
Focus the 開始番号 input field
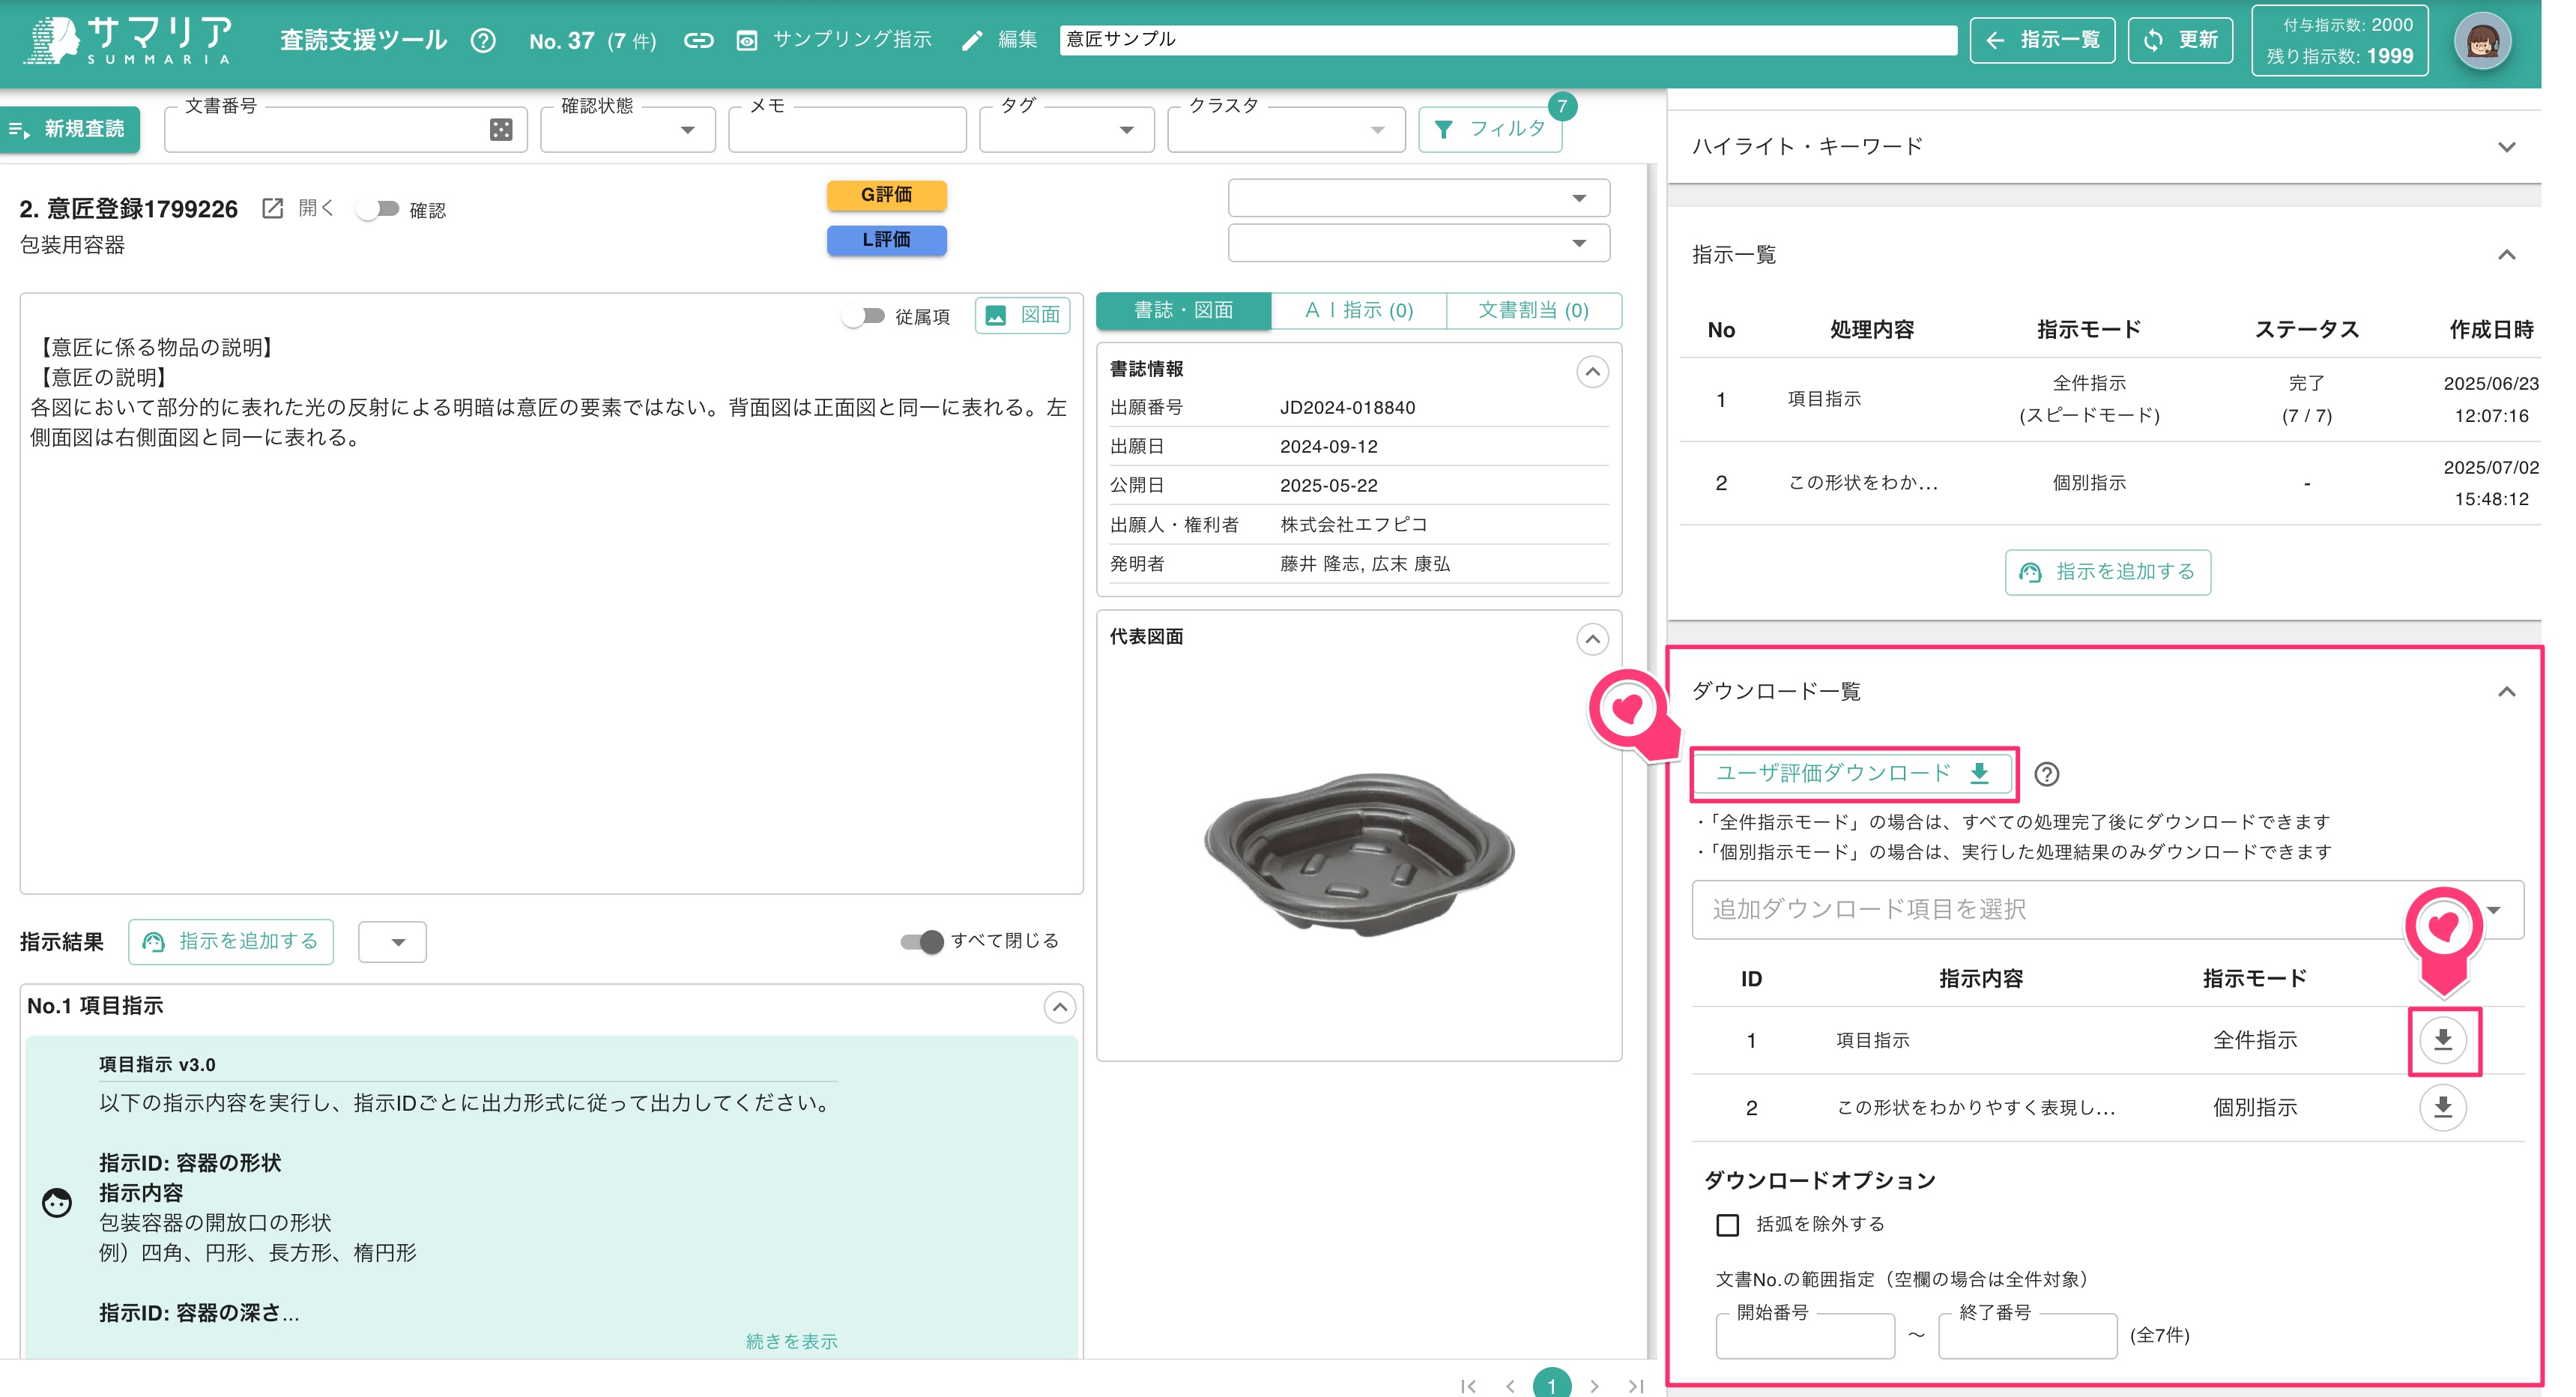1804,1335
